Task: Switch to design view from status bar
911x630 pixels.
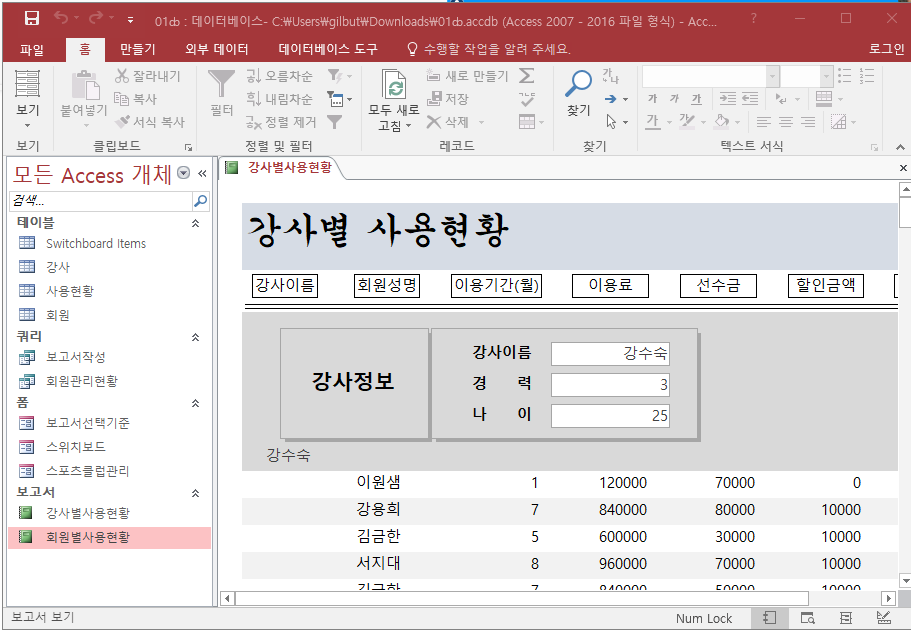Action: 884,618
